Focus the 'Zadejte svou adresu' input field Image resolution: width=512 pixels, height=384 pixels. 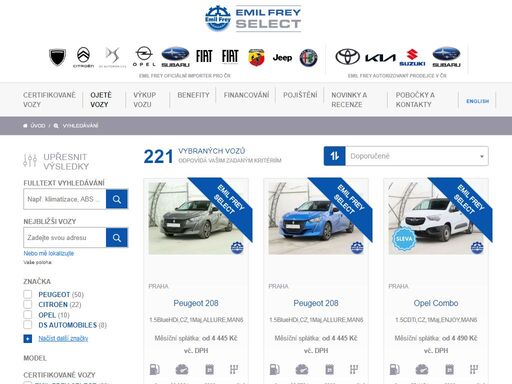coord(65,237)
